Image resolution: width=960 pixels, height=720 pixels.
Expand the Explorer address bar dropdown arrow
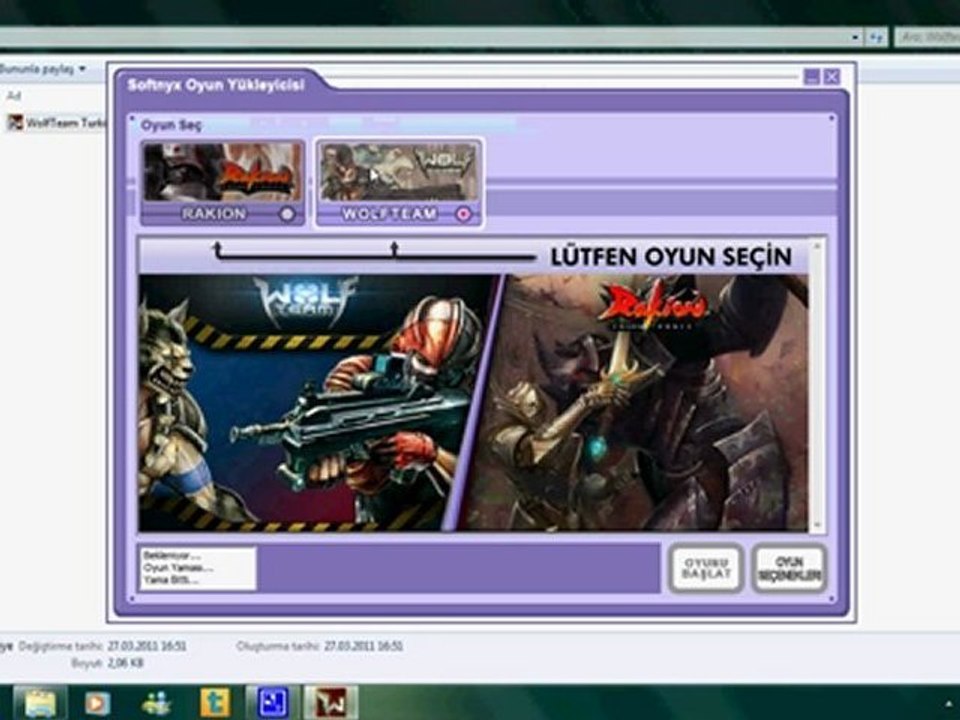tap(855, 37)
